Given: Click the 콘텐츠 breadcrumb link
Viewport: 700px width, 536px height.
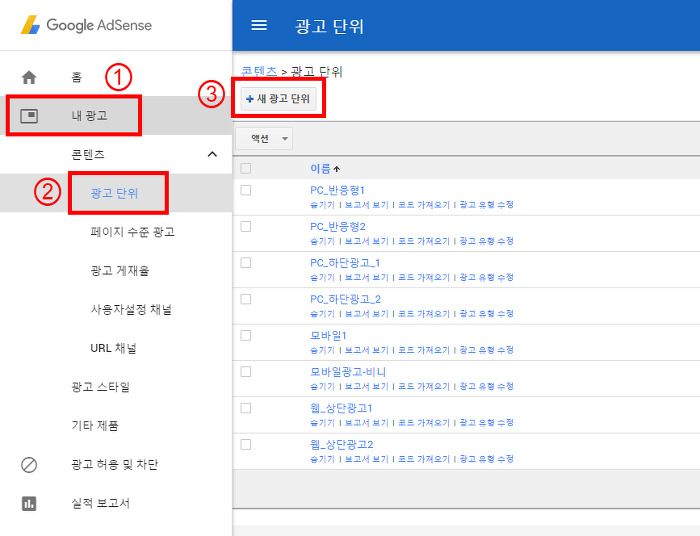Looking at the screenshot, I should click(259, 71).
